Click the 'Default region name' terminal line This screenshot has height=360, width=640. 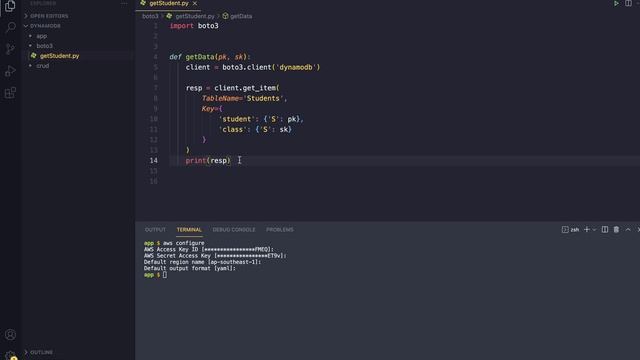pyautogui.click(x=202, y=262)
